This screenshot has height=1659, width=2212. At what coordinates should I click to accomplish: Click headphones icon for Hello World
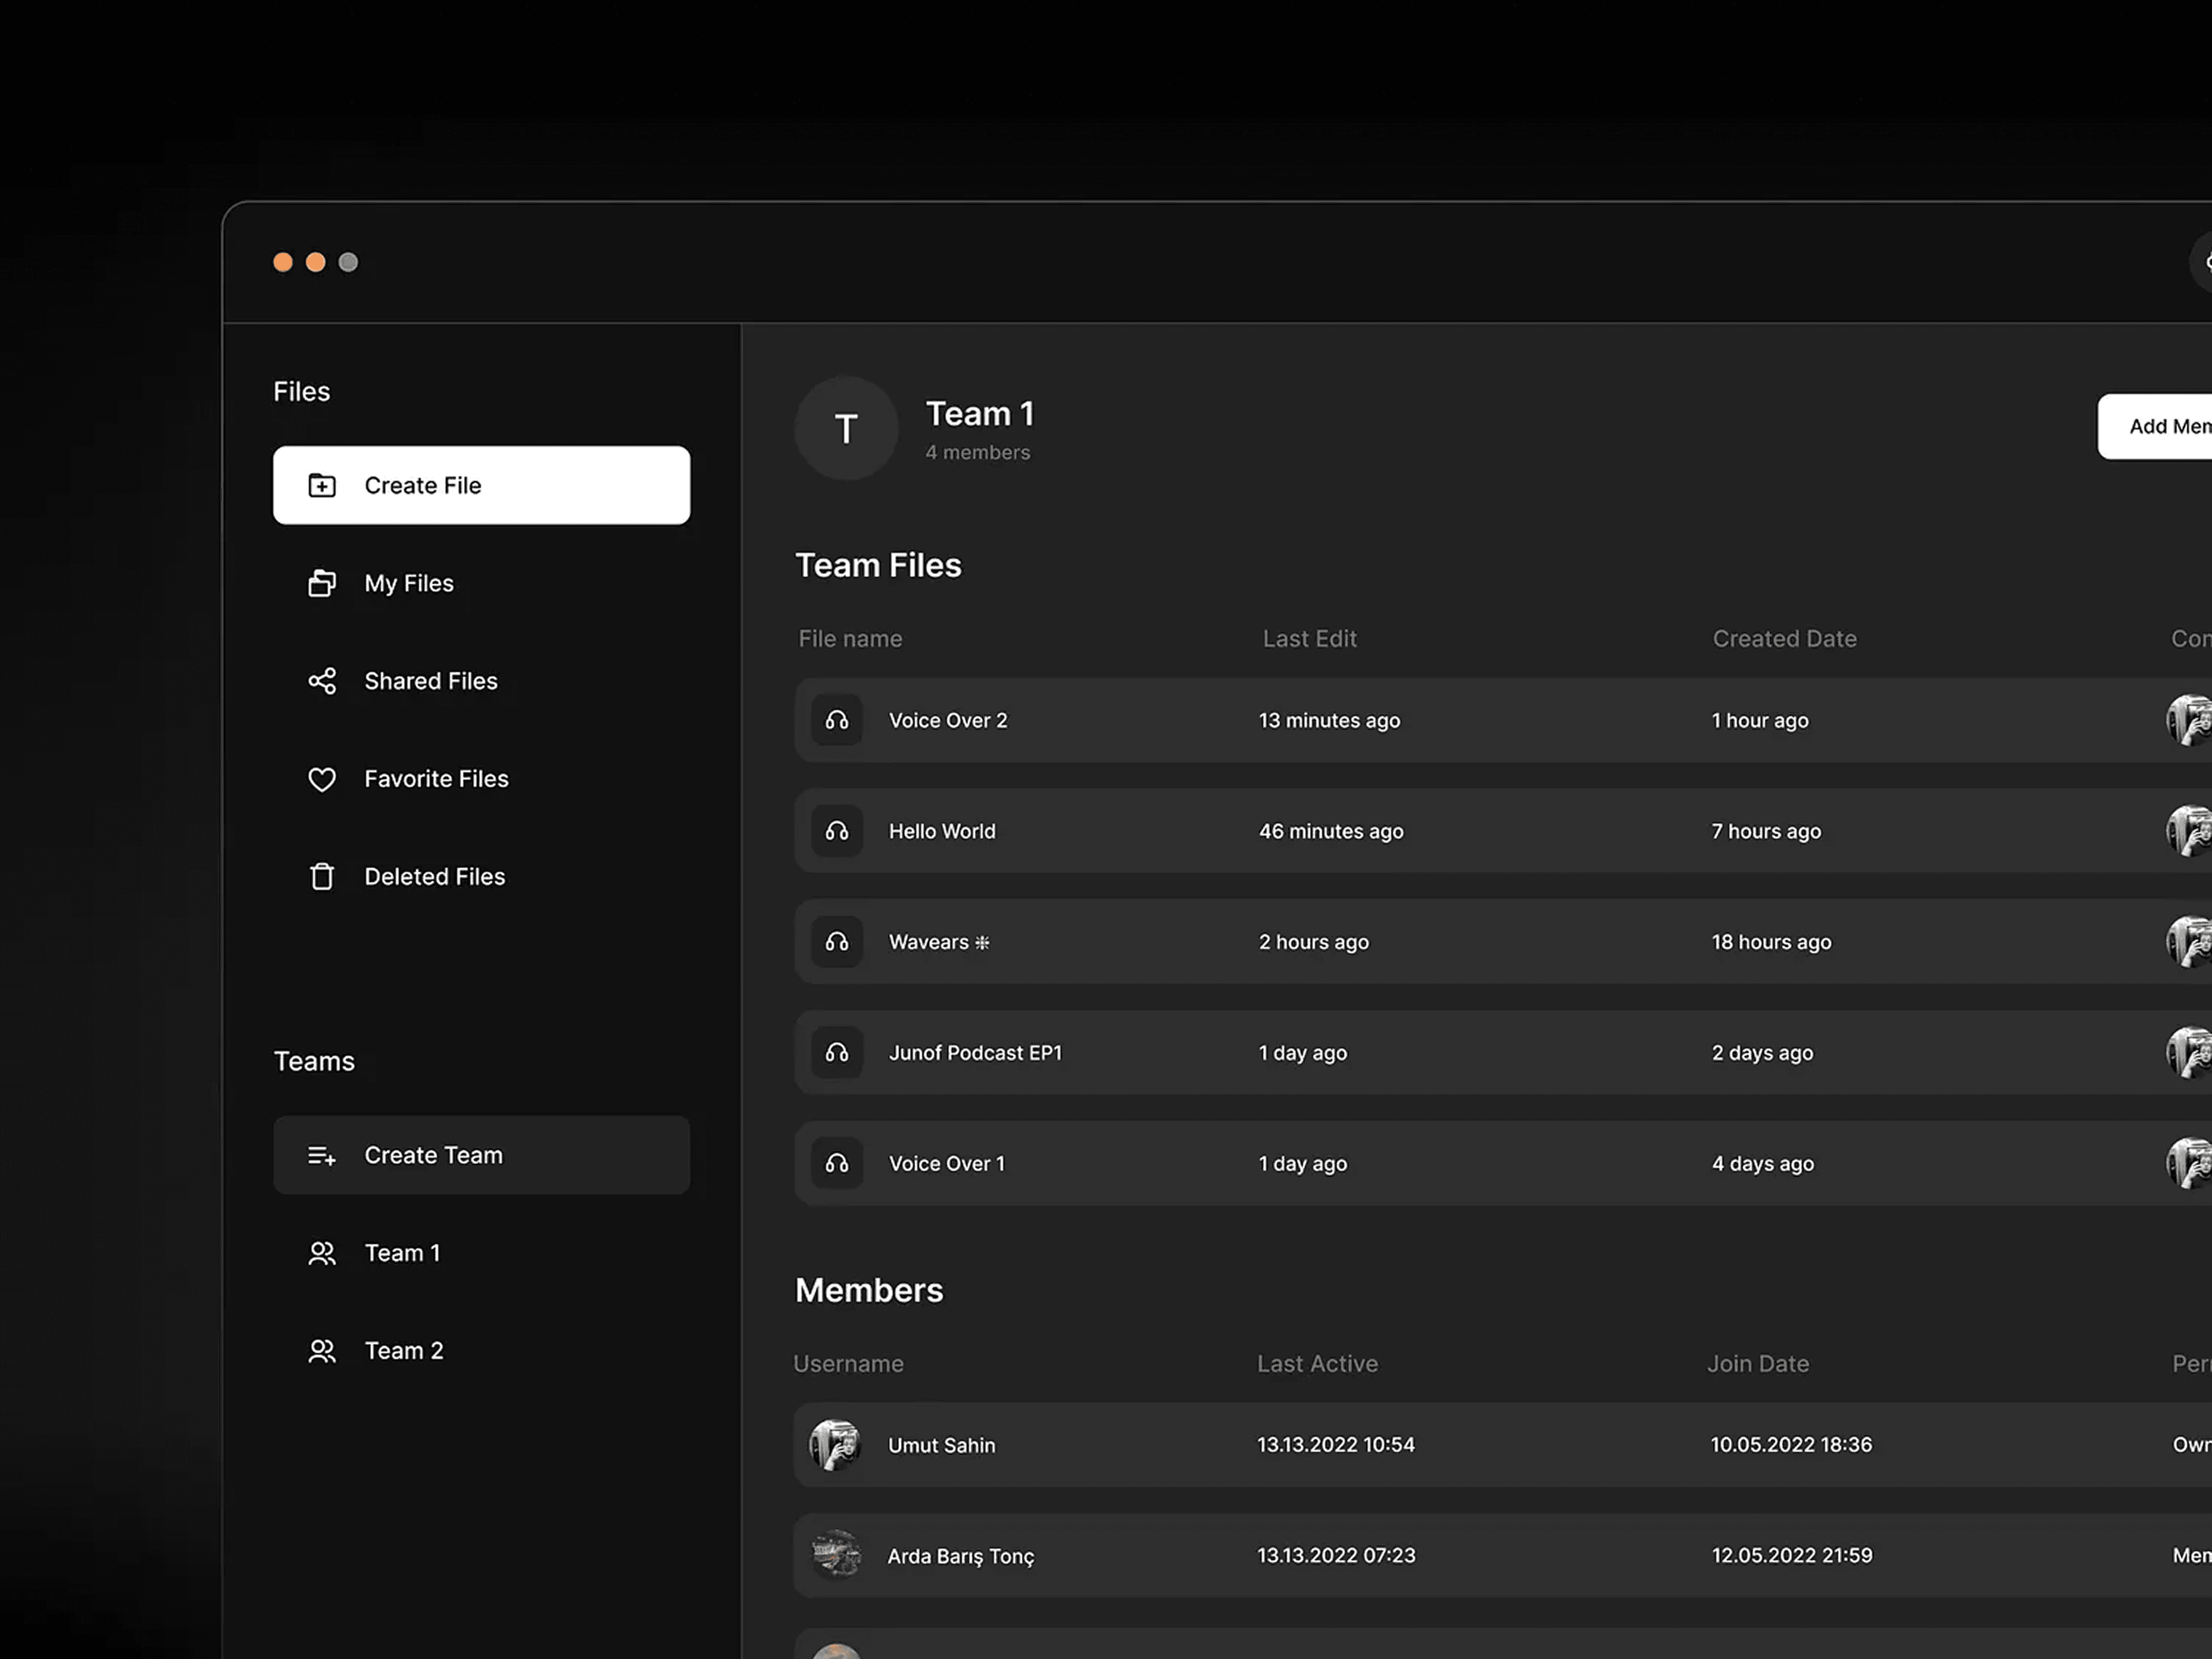coord(837,831)
